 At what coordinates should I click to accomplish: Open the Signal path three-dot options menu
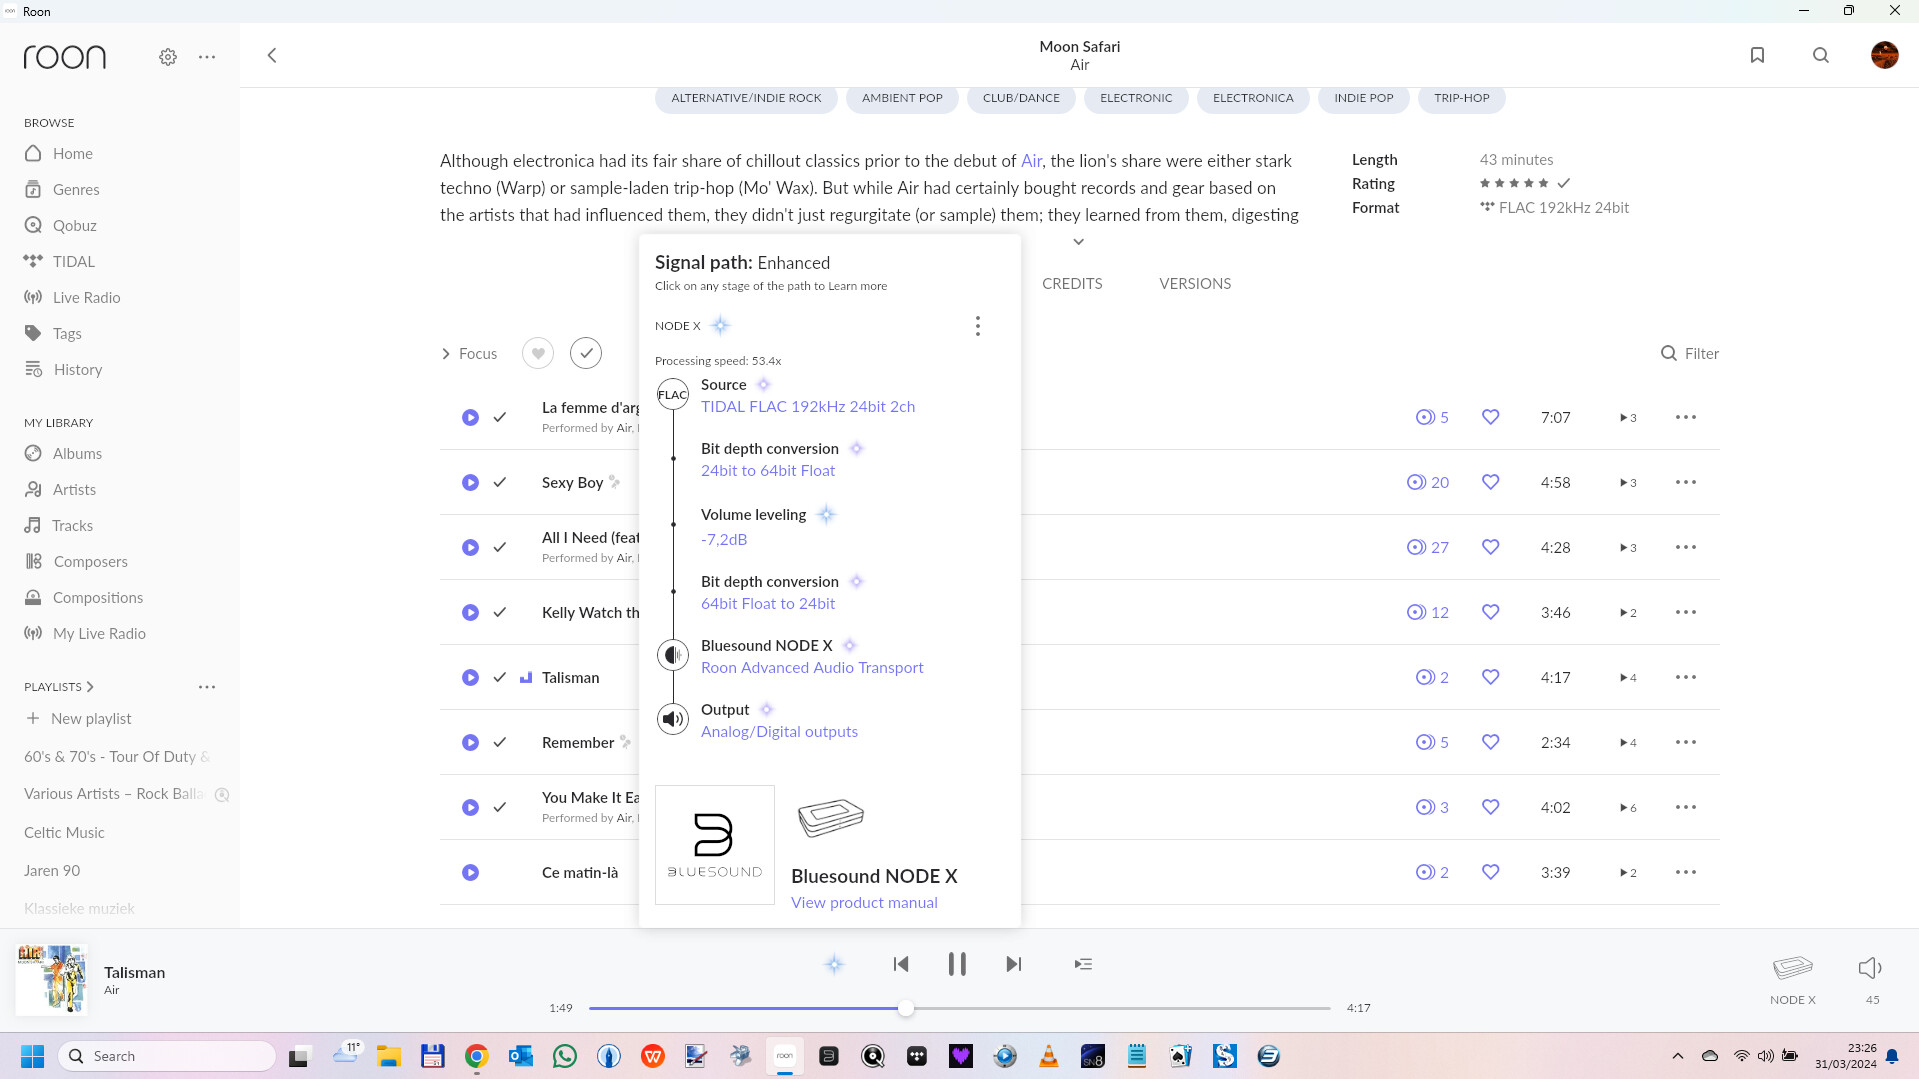pyautogui.click(x=977, y=326)
